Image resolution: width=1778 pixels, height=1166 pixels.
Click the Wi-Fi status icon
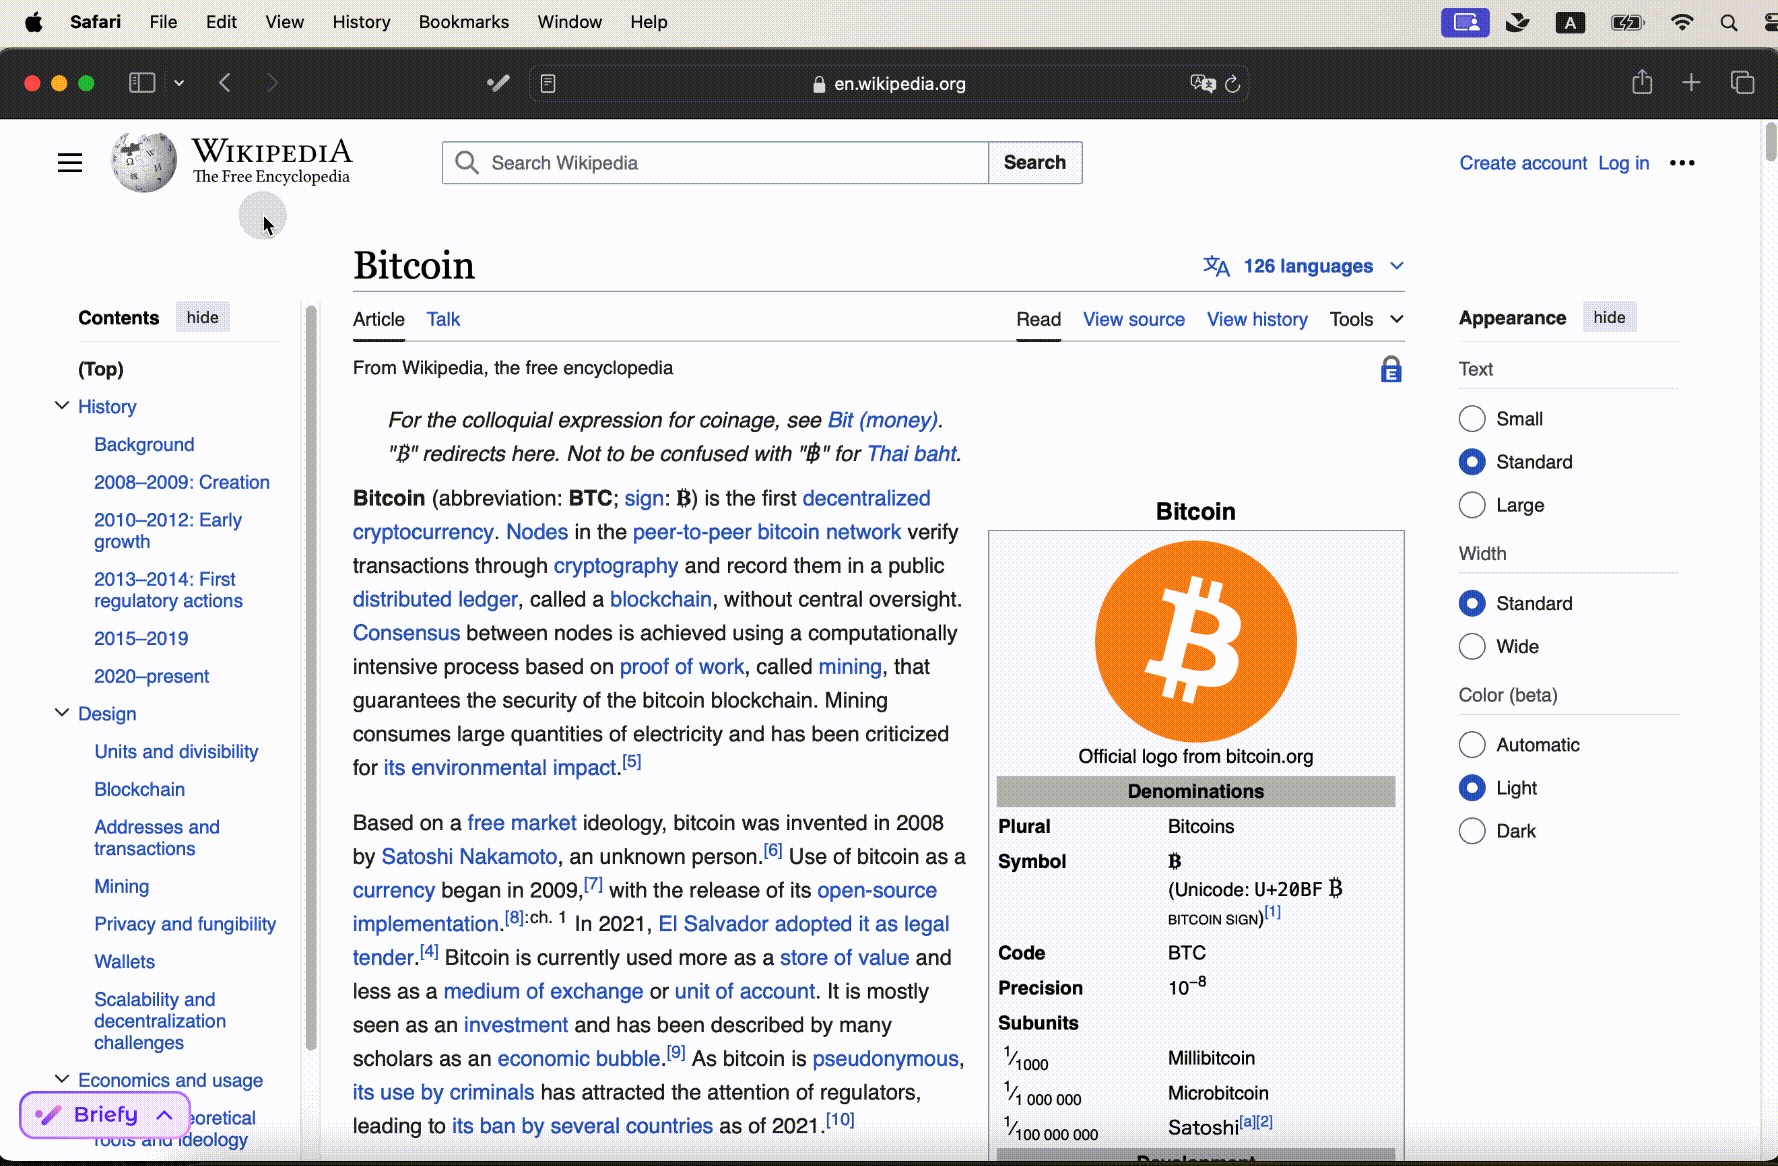point(1682,22)
